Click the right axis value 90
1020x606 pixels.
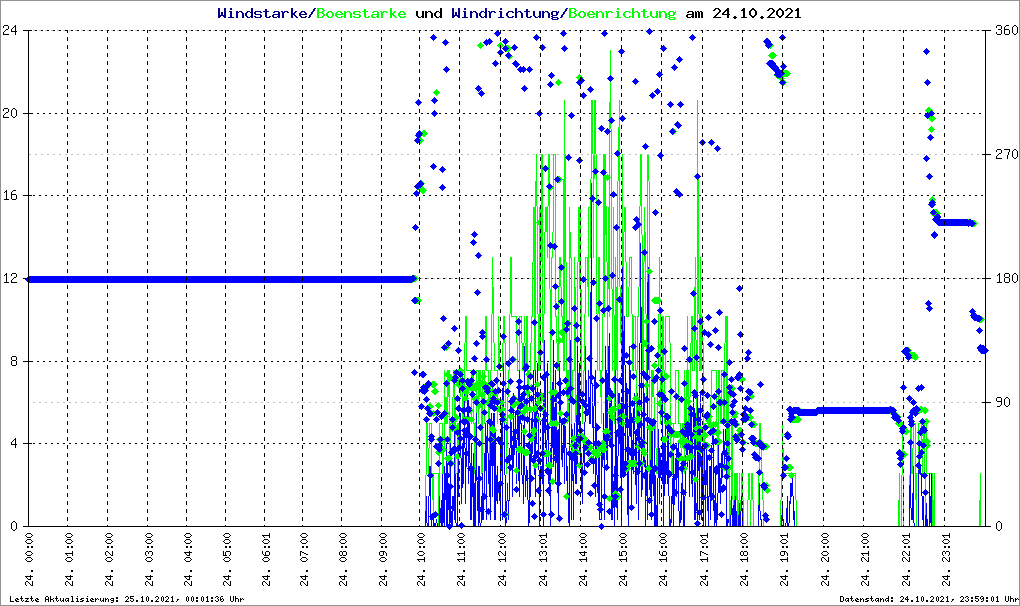(1003, 402)
